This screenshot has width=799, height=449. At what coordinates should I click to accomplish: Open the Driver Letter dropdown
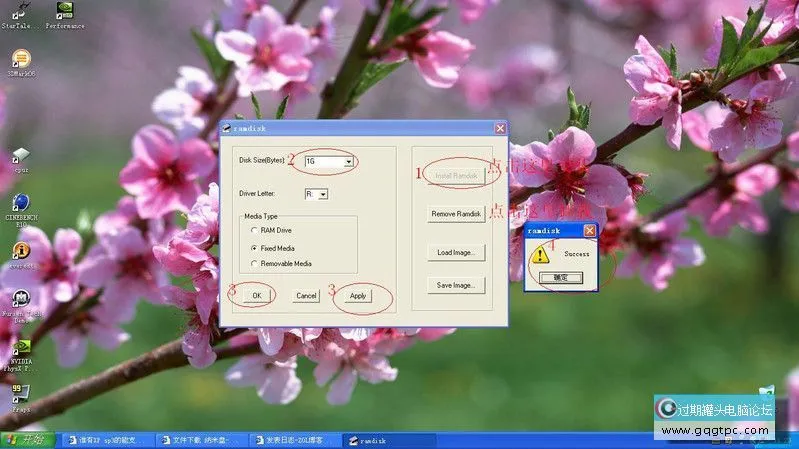pos(323,194)
